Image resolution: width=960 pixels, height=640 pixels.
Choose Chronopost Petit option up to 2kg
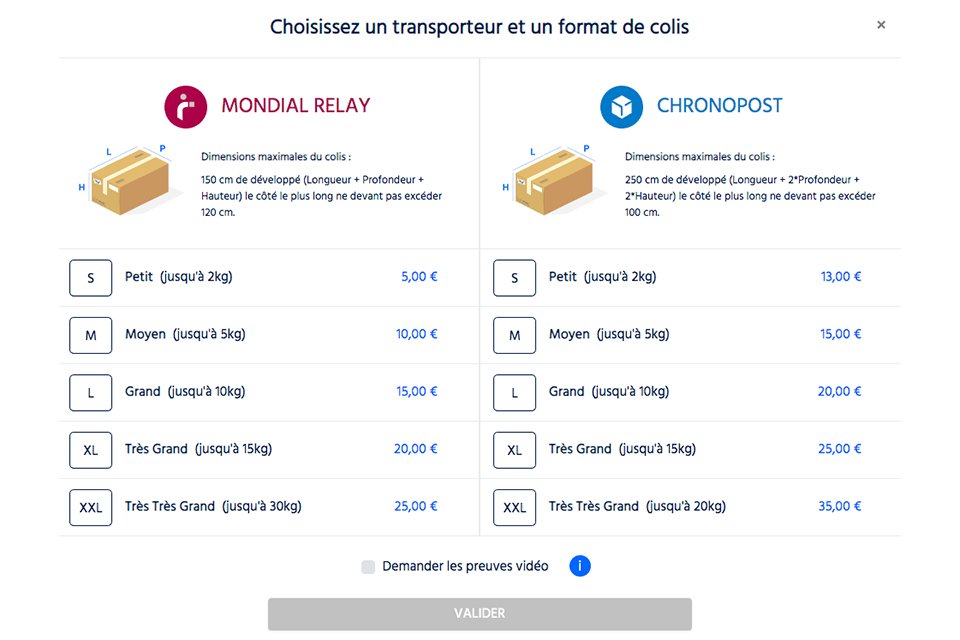(691, 278)
